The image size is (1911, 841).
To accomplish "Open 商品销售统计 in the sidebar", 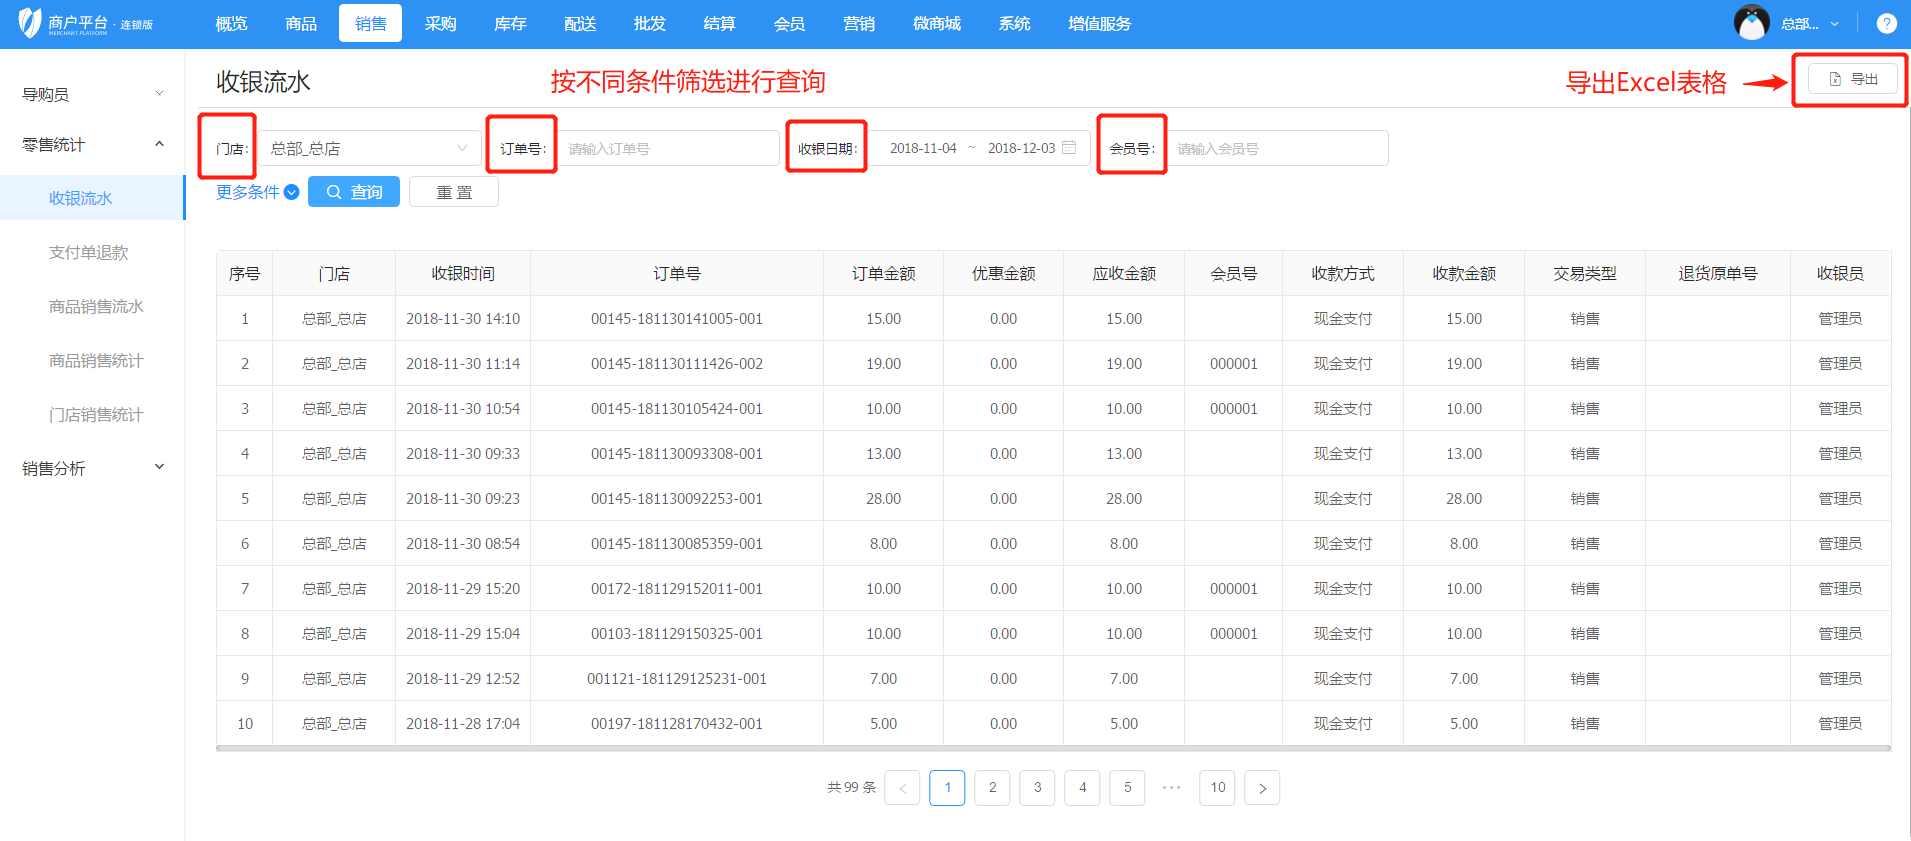I will tap(96, 361).
